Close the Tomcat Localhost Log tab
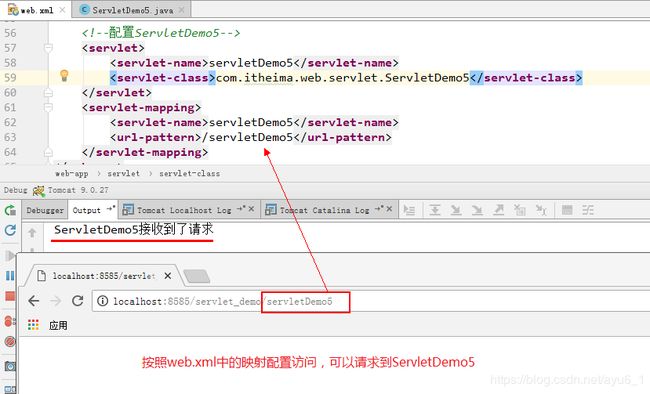 pos(251,209)
